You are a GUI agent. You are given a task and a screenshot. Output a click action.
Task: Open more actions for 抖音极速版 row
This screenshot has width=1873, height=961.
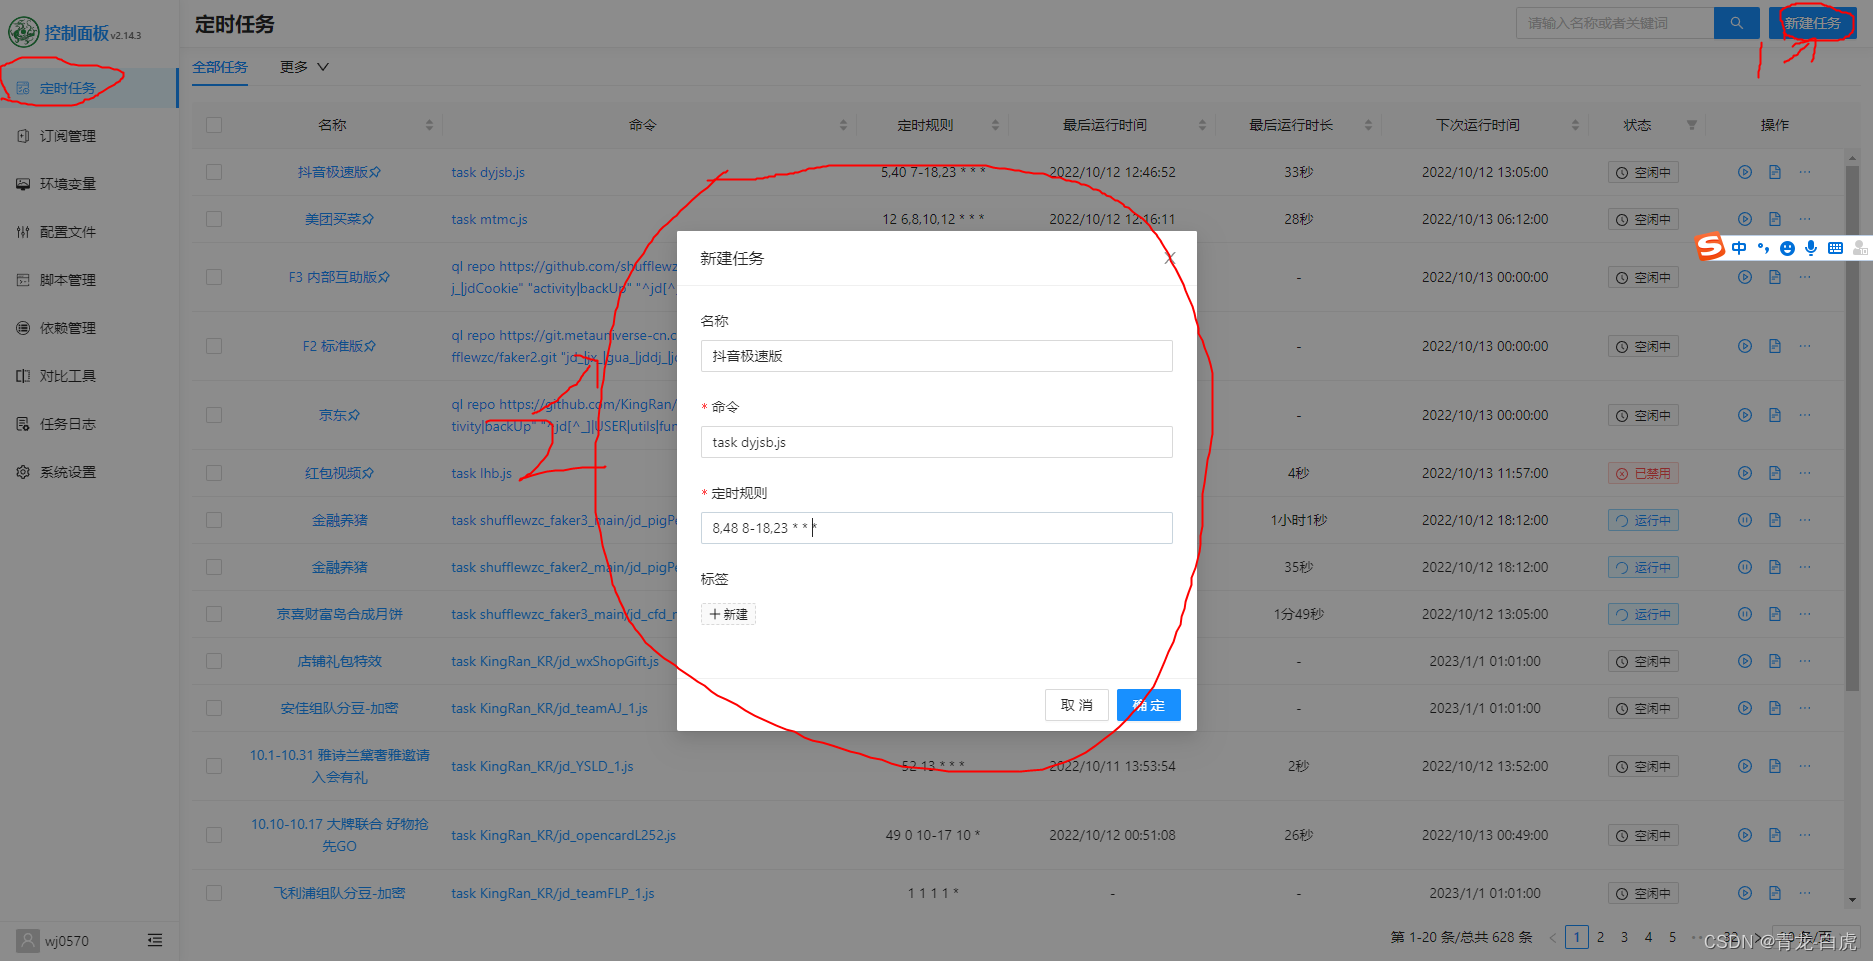(1805, 172)
